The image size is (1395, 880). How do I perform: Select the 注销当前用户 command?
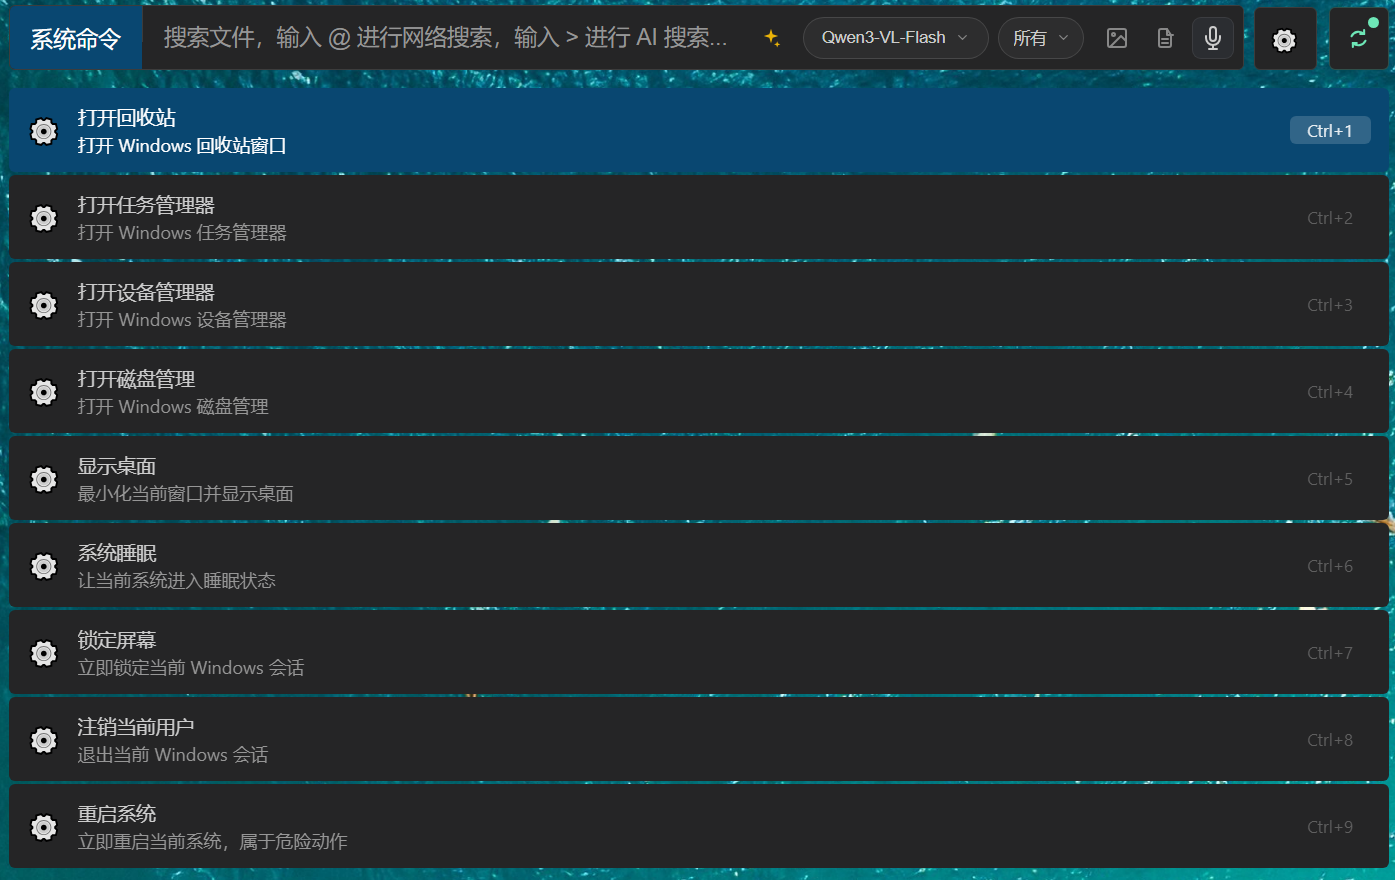click(699, 740)
